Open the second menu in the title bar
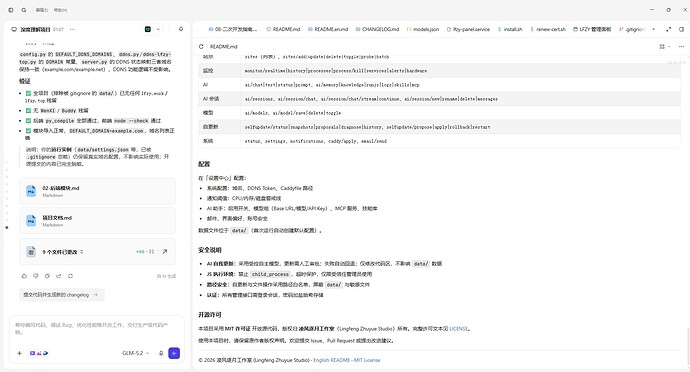This screenshot has width=690, height=372. coord(60,10)
